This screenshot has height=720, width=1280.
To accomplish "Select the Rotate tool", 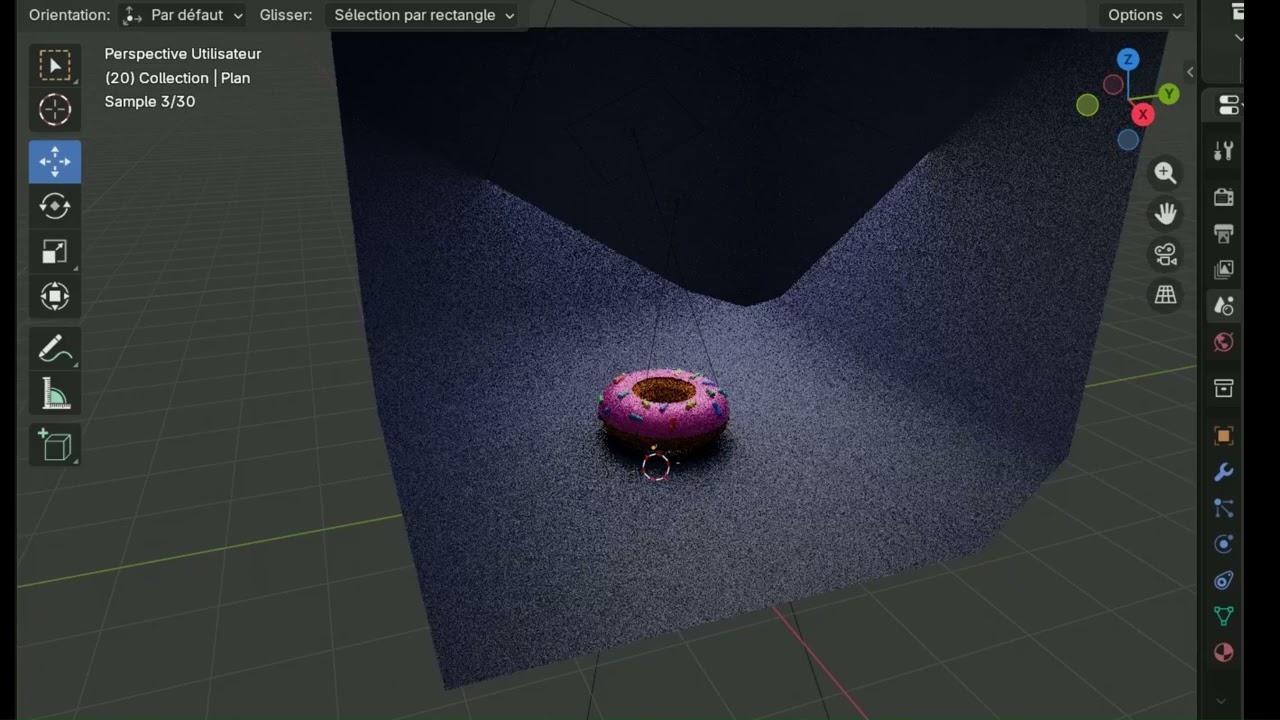I will (x=54, y=206).
